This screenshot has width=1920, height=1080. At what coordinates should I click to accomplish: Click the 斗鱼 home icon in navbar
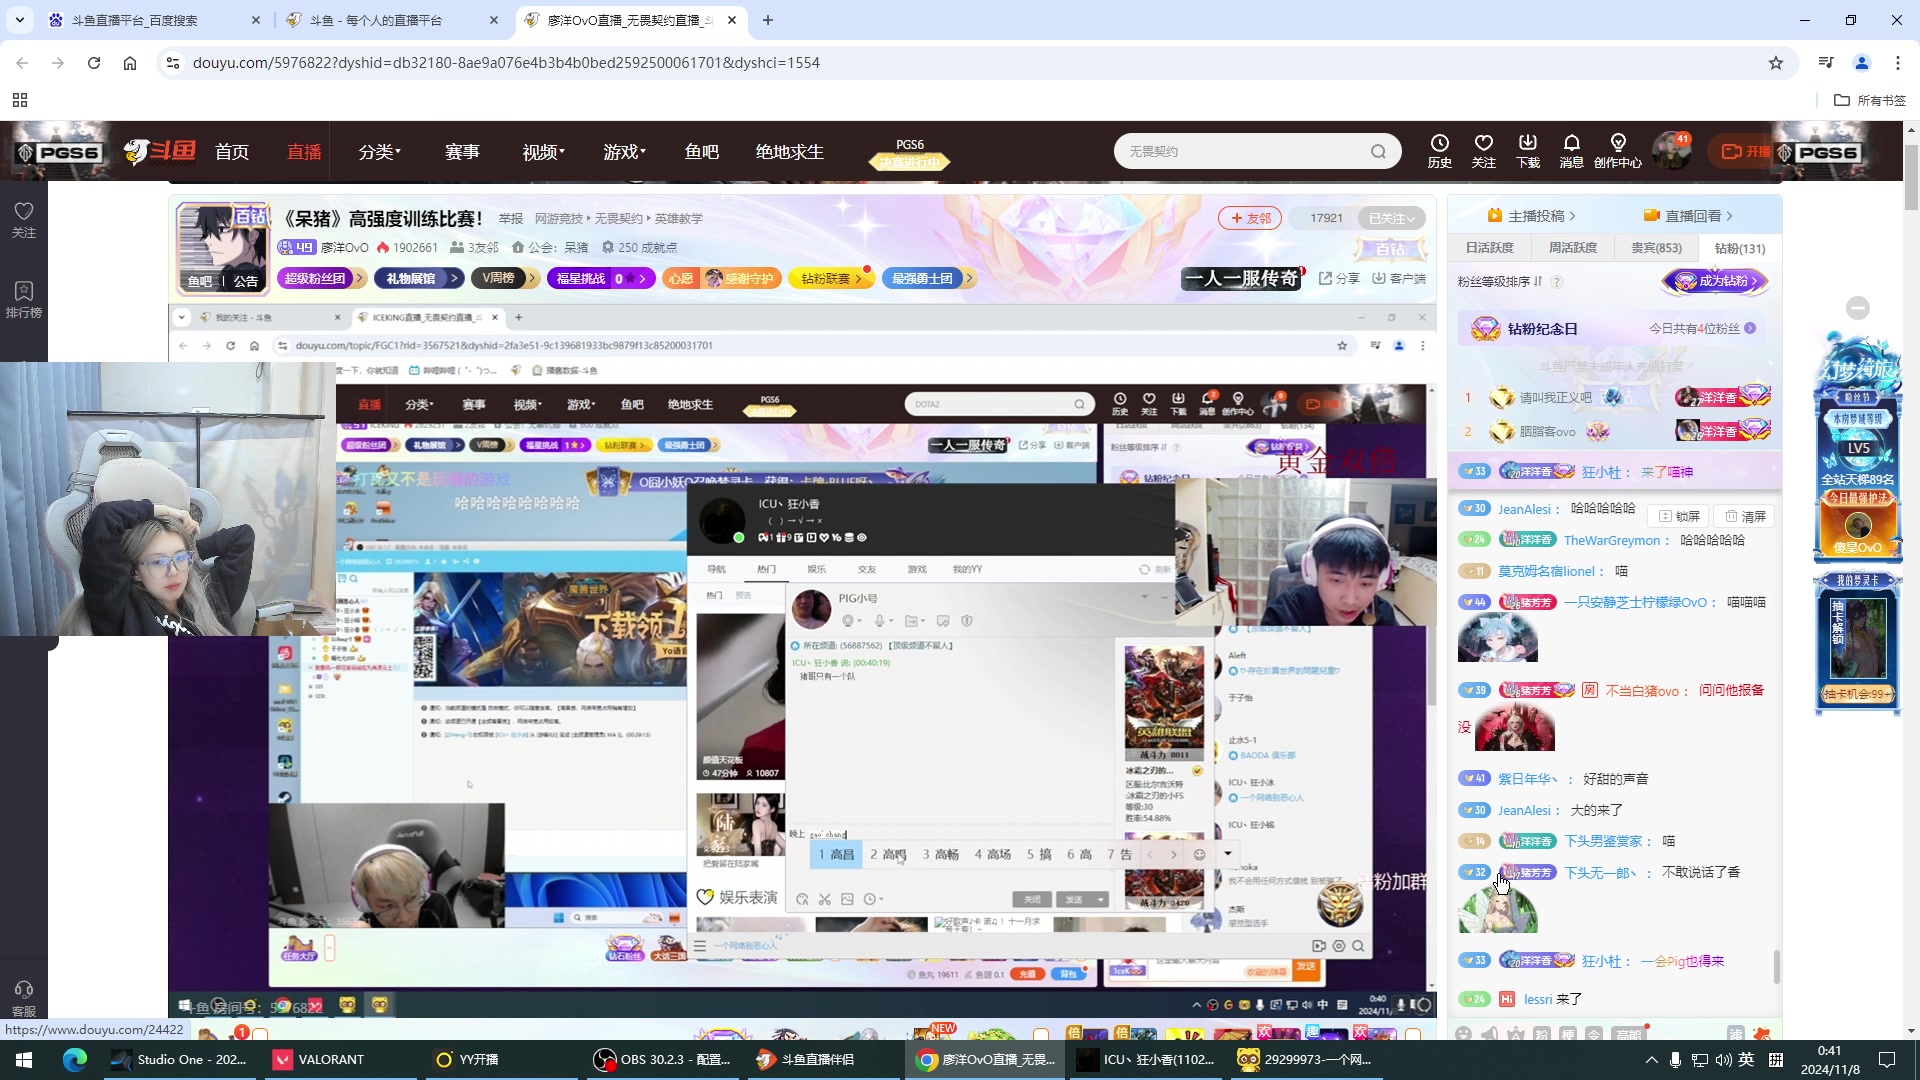[x=158, y=150]
